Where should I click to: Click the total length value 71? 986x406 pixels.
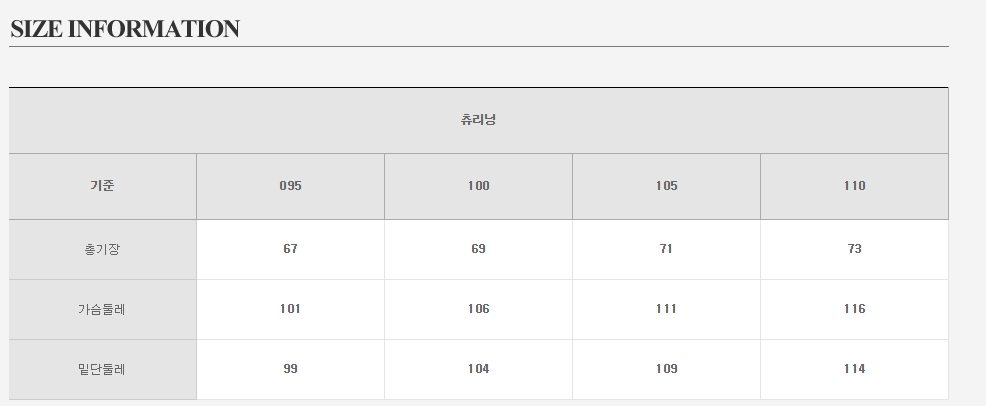(666, 249)
